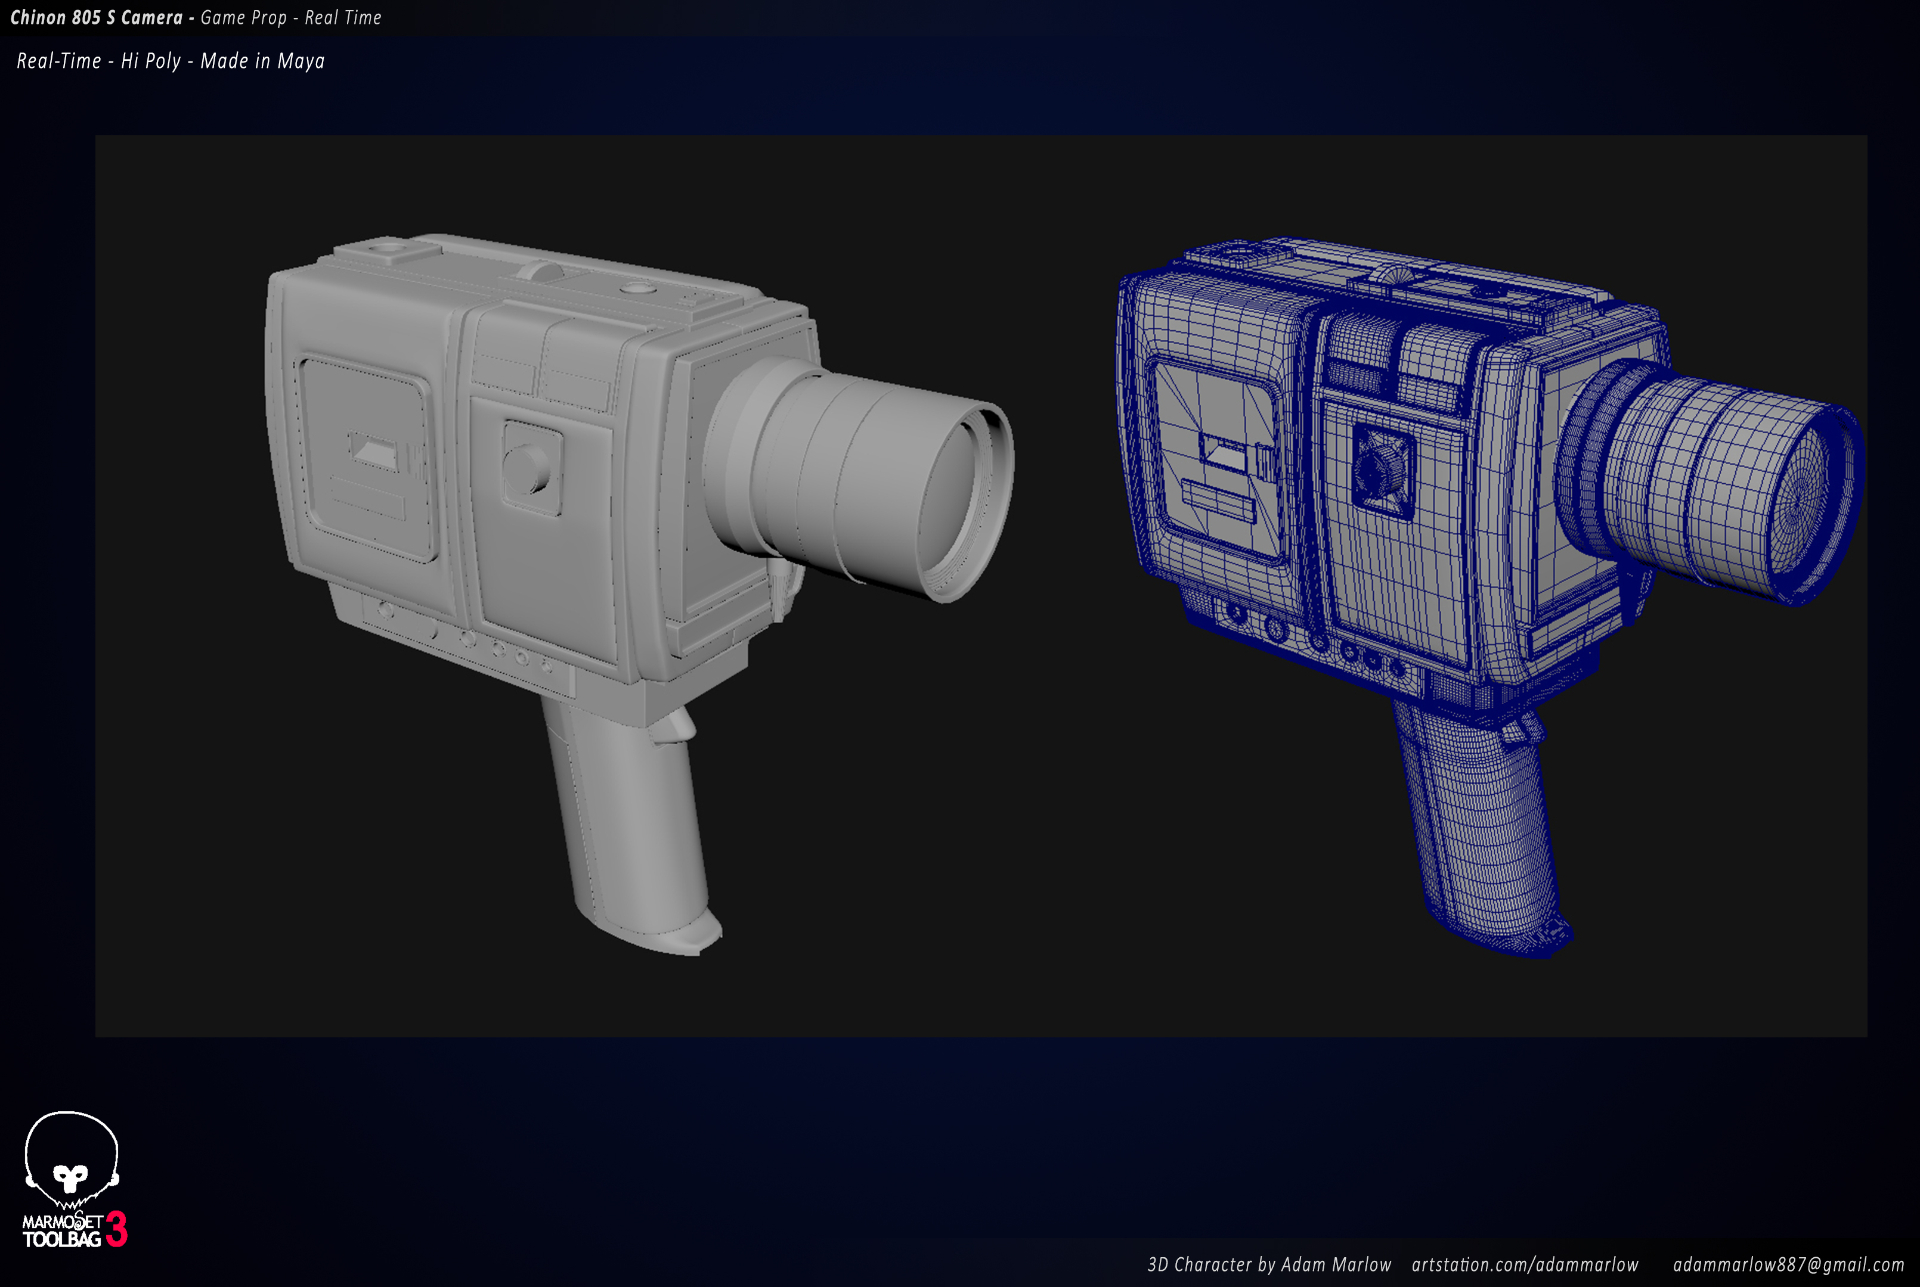Select the blue wireframe camera render
1920x1287 pixels.
pos(1490,598)
